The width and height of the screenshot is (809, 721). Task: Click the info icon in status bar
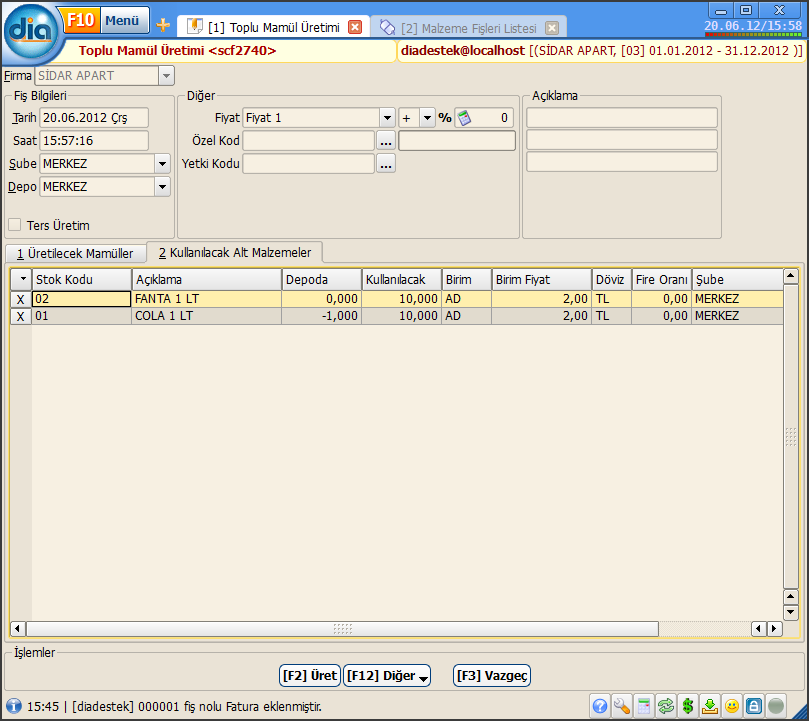tap(13, 706)
